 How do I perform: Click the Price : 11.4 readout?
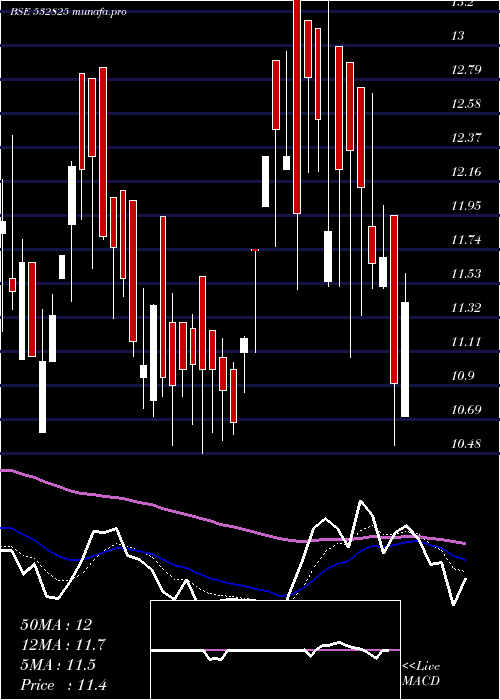pyautogui.click(x=63, y=684)
